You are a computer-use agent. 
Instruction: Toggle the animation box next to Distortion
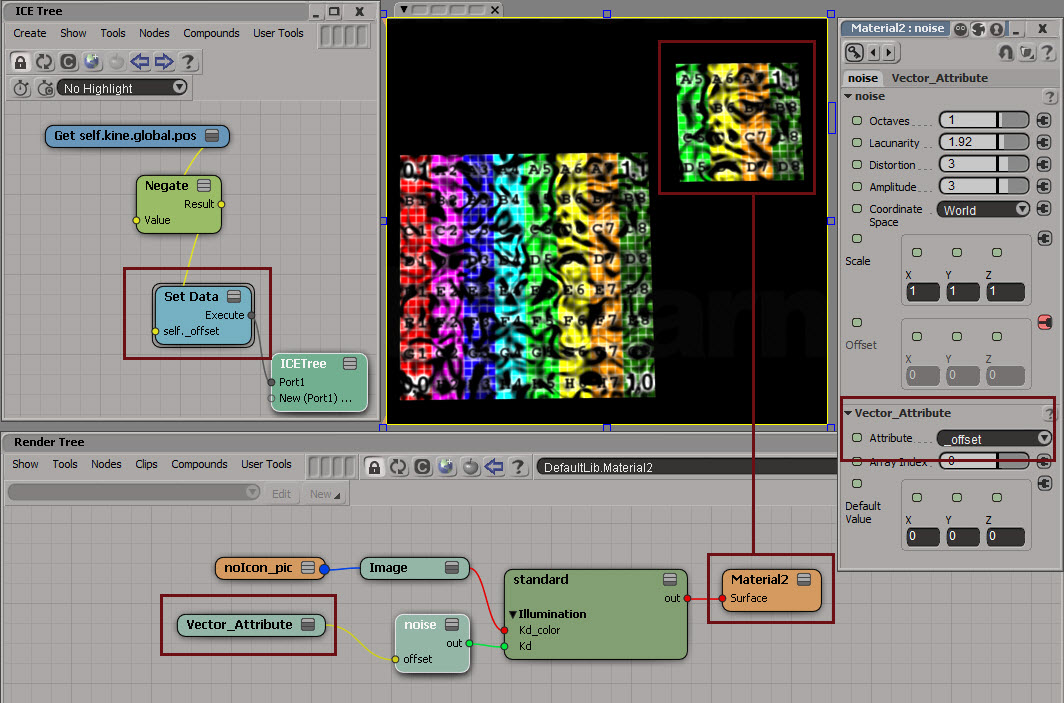tap(857, 164)
